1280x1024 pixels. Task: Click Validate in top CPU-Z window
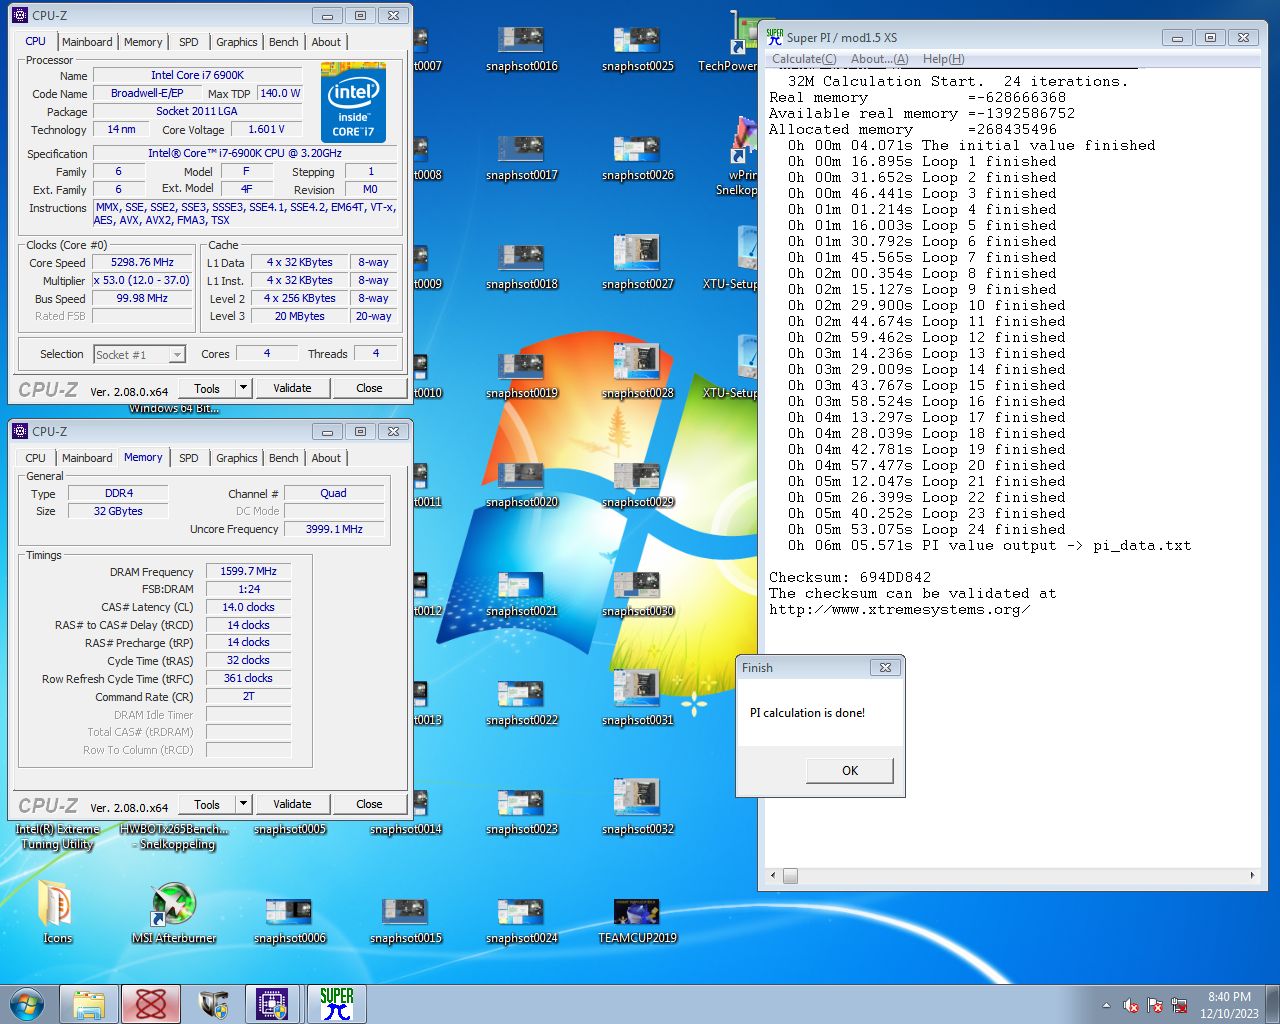292,388
